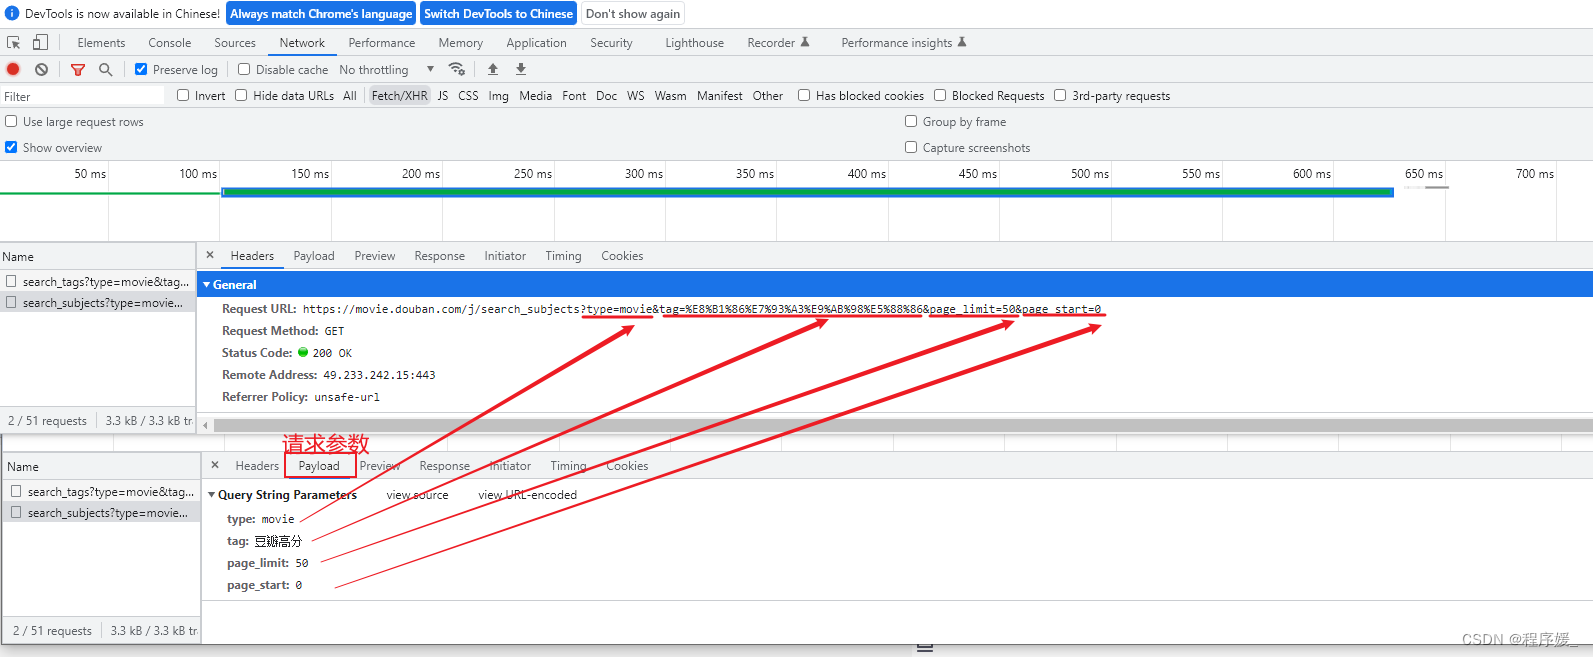Click Don't show again button
The image size is (1593, 657).
point(633,14)
